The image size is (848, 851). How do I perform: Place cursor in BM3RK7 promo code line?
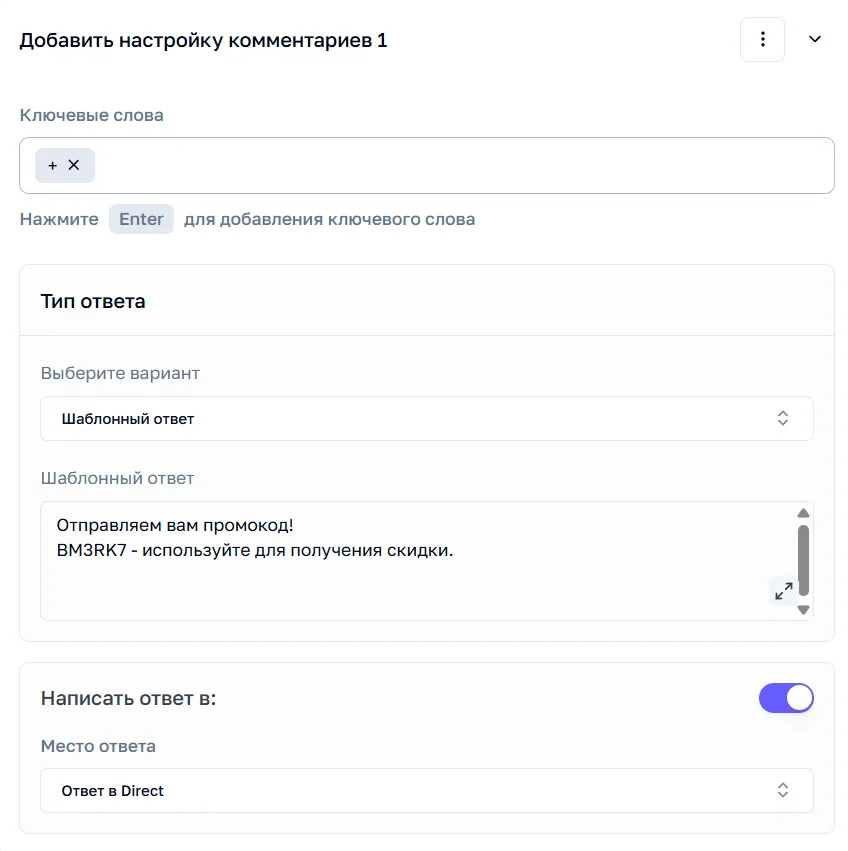tap(255, 550)
